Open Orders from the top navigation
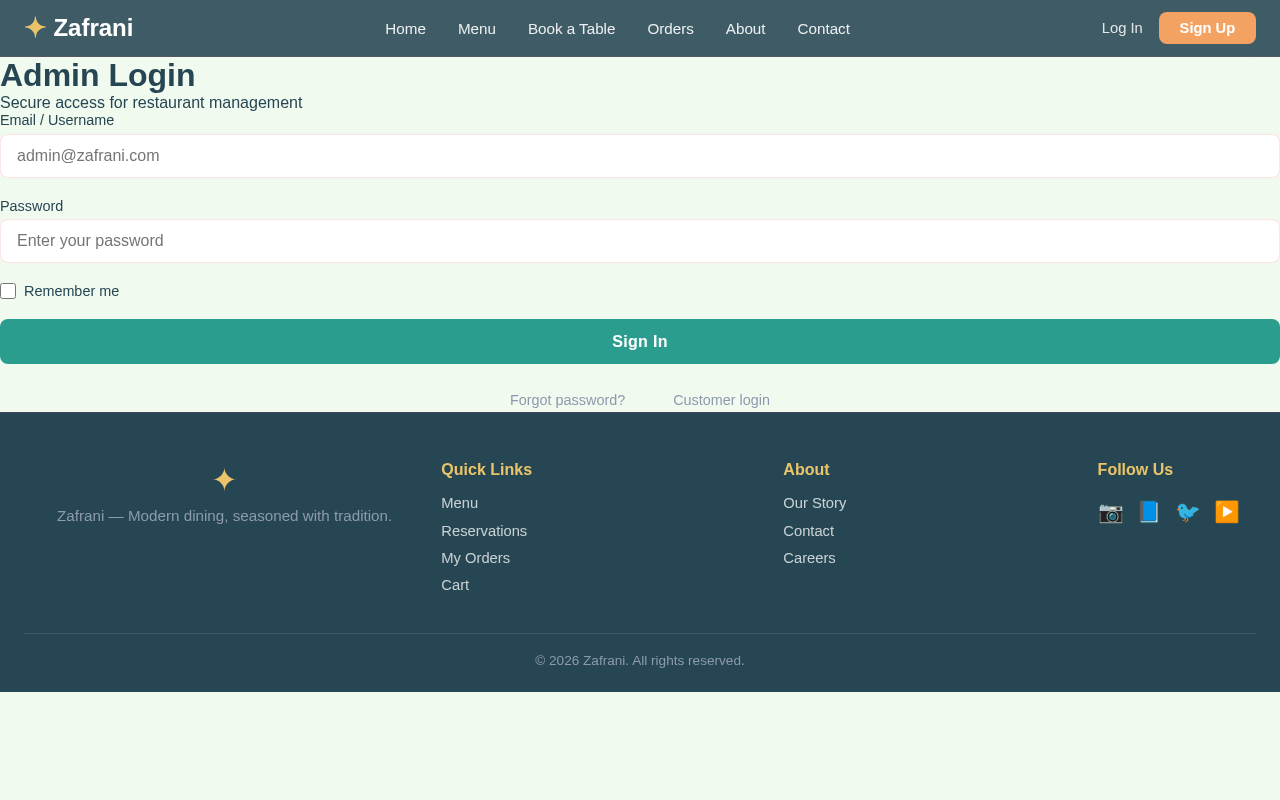Viewport: 1280px width, 800px height. click(670, 28)
